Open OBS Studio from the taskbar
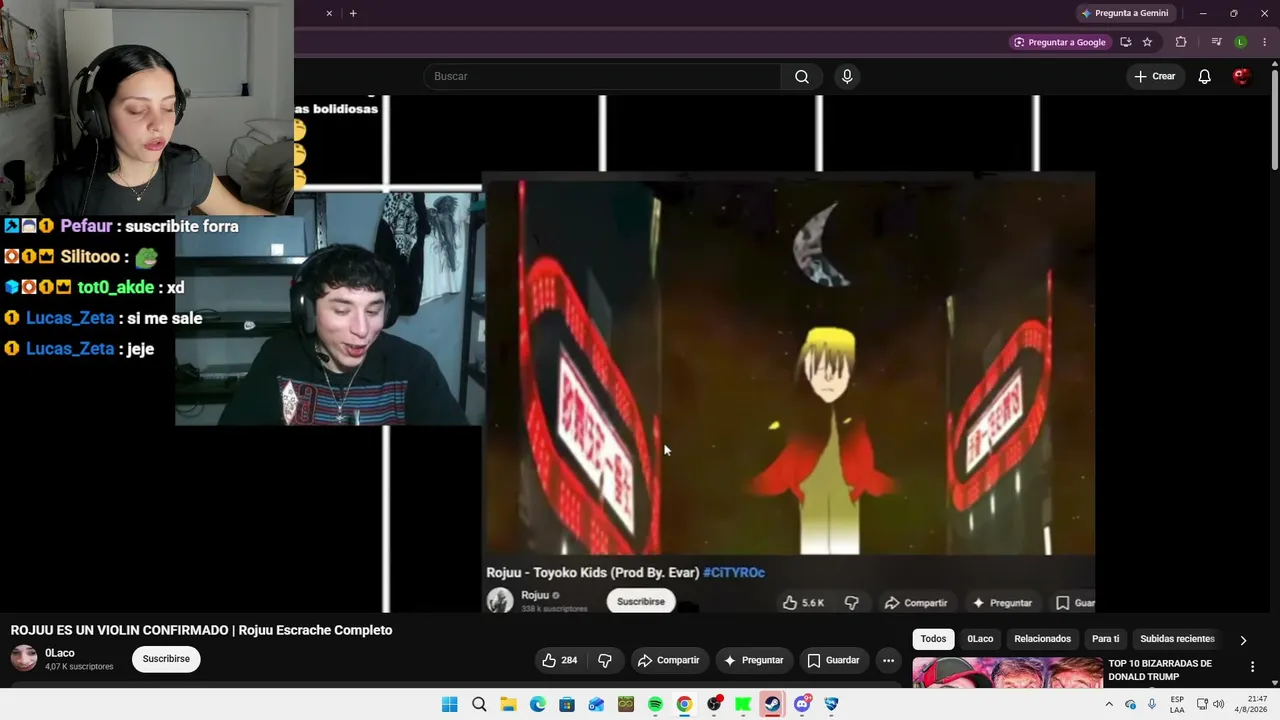 (x=714, y=704)
